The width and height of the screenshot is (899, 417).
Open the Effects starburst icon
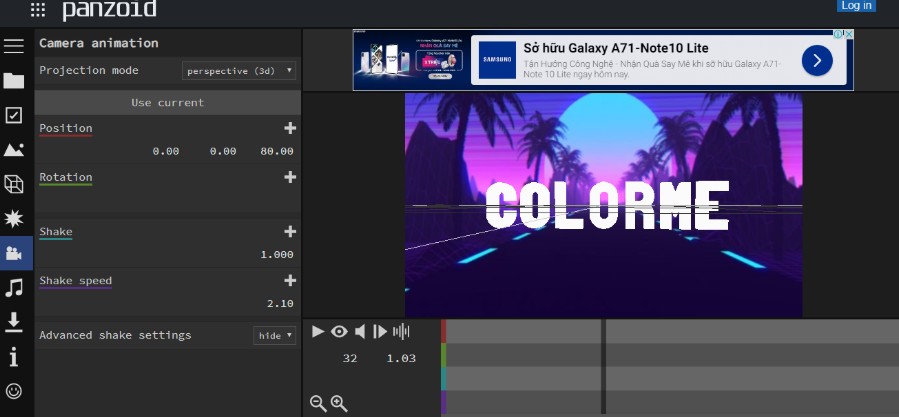click(x=14, y=219)
